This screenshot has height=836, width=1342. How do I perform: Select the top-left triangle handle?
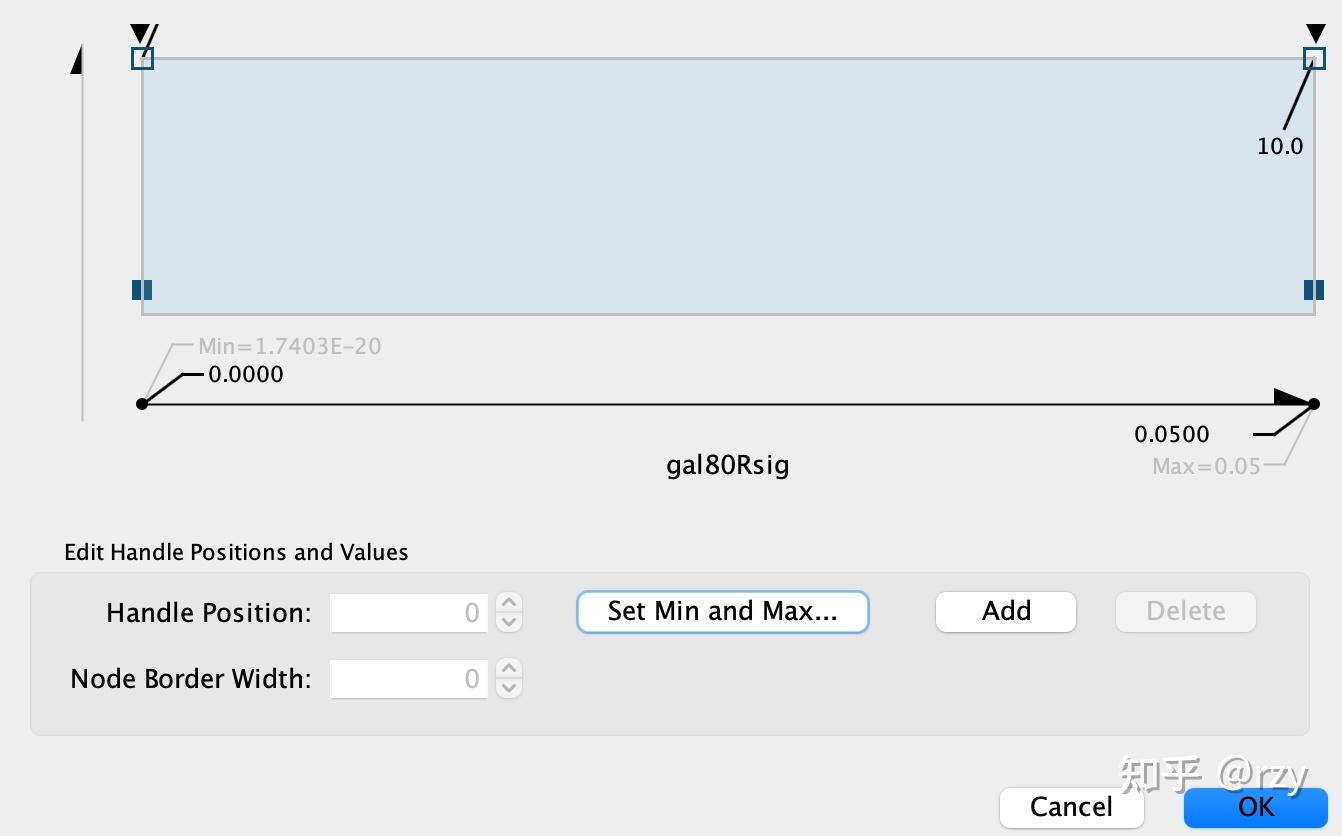pos(141,34)
